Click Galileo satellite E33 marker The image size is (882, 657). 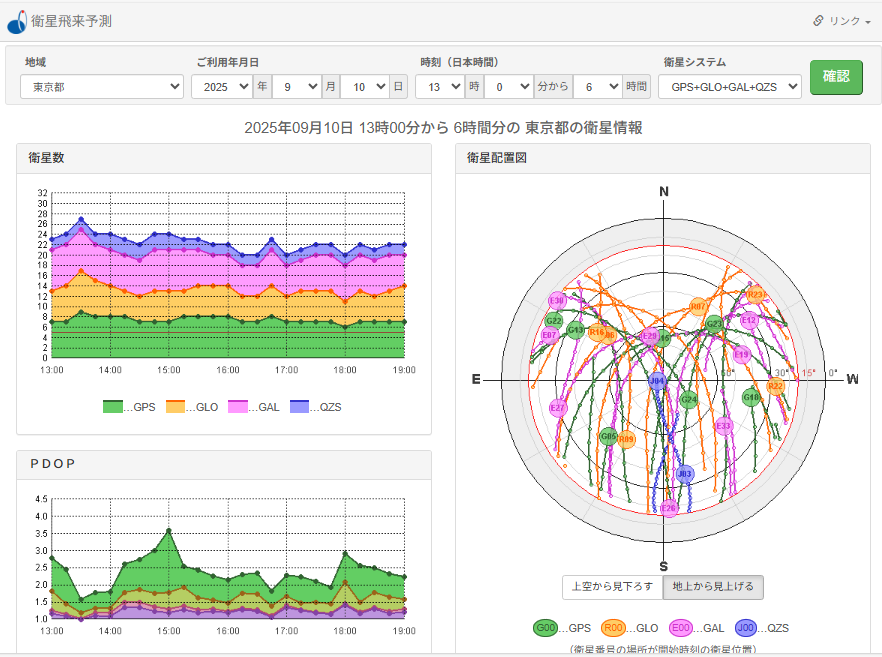tap(724, 426)
